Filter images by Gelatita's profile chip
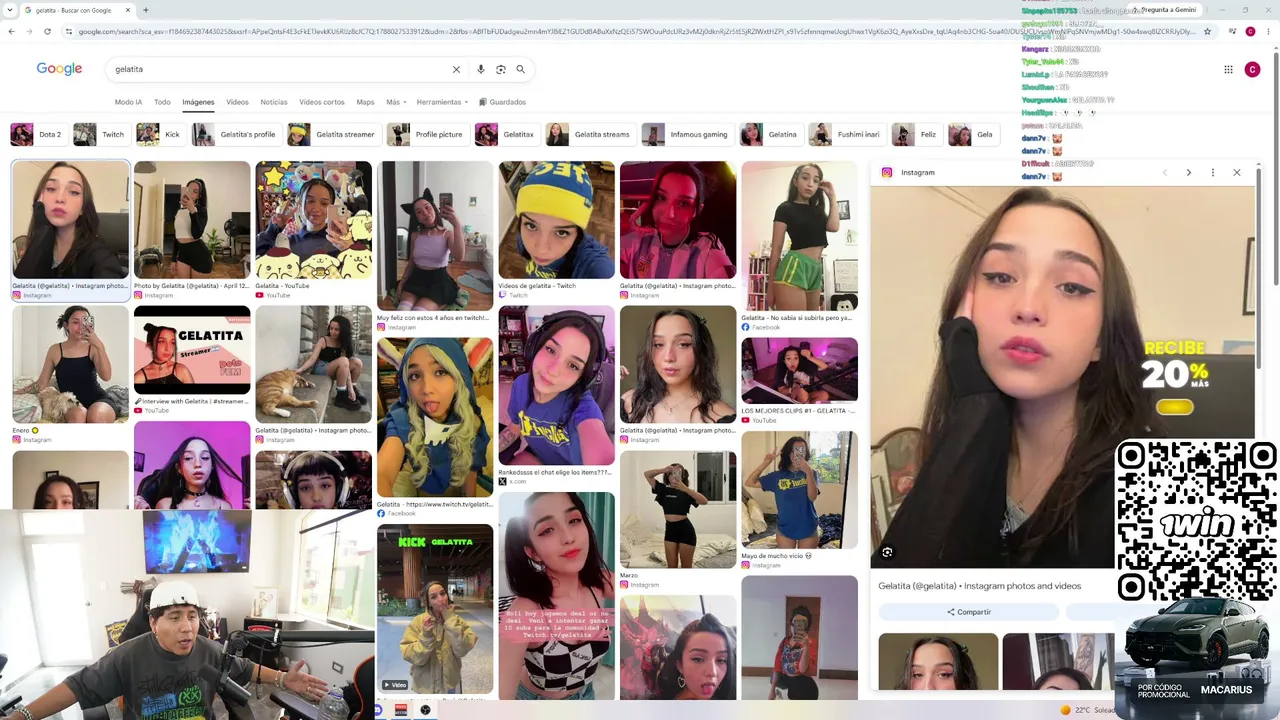 coord(235,134)
